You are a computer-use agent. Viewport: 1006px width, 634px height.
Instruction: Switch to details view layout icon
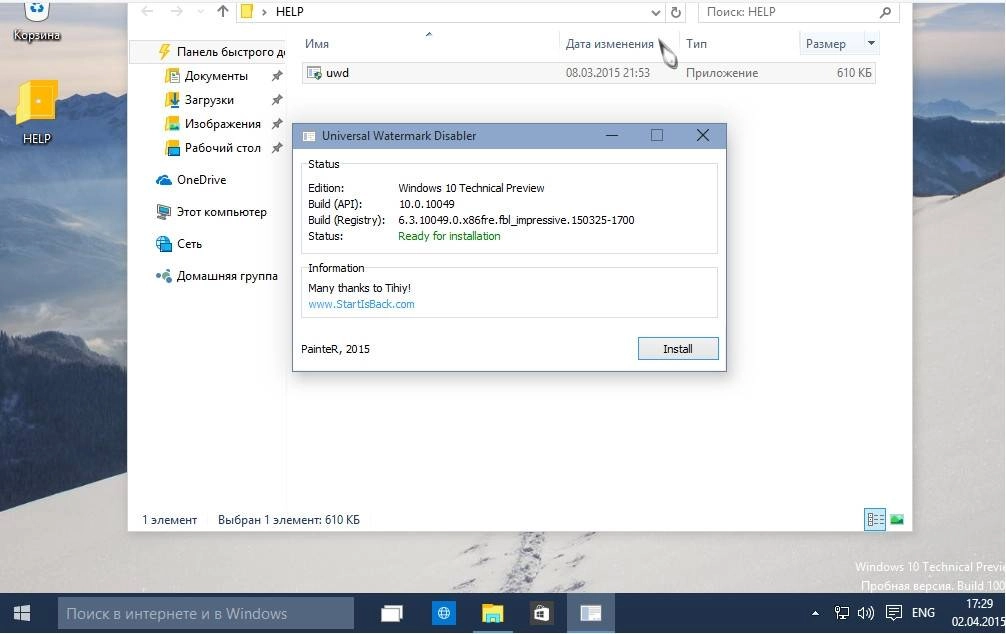tap(875, 519)
